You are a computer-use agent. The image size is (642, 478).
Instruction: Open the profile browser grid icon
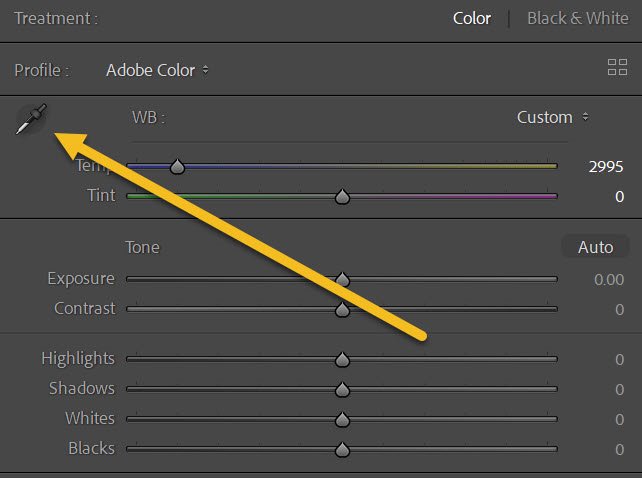point(617,69)
